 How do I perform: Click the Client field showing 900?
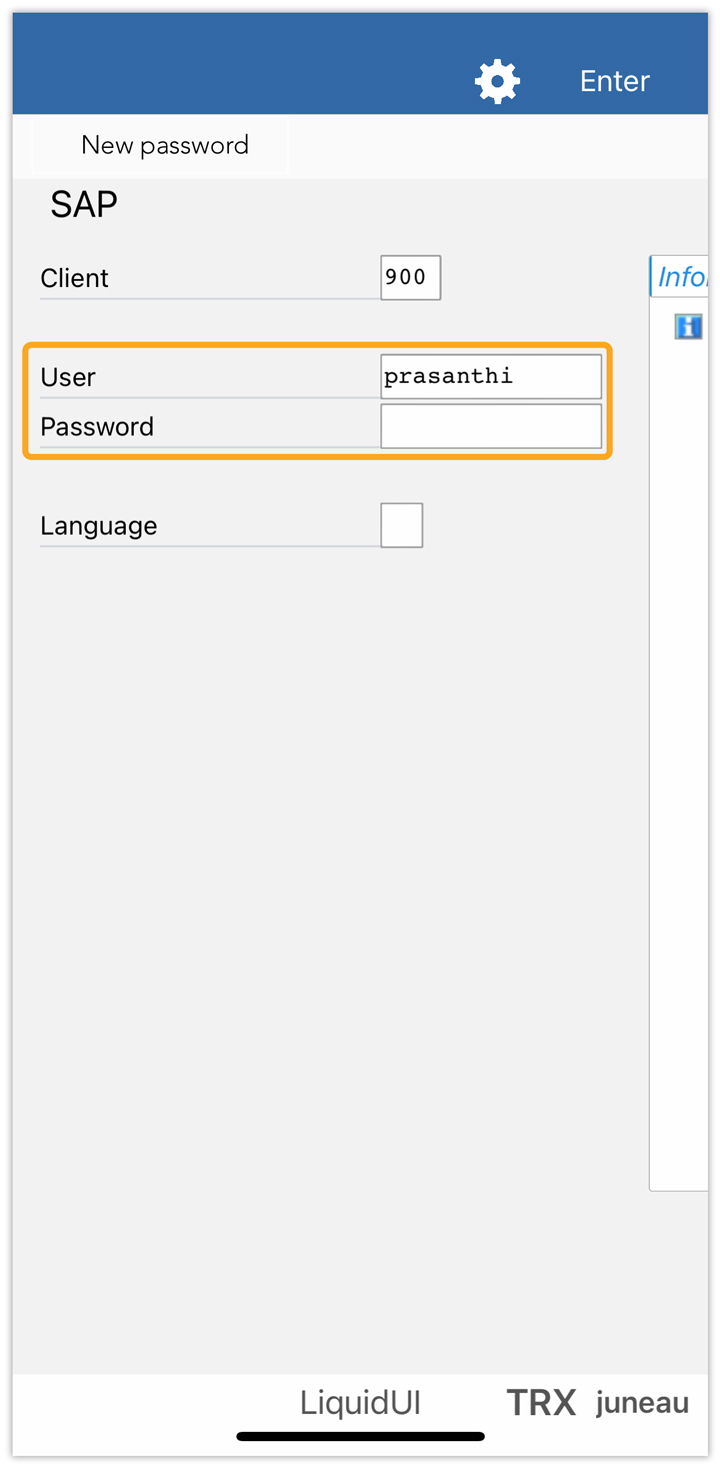410,277
